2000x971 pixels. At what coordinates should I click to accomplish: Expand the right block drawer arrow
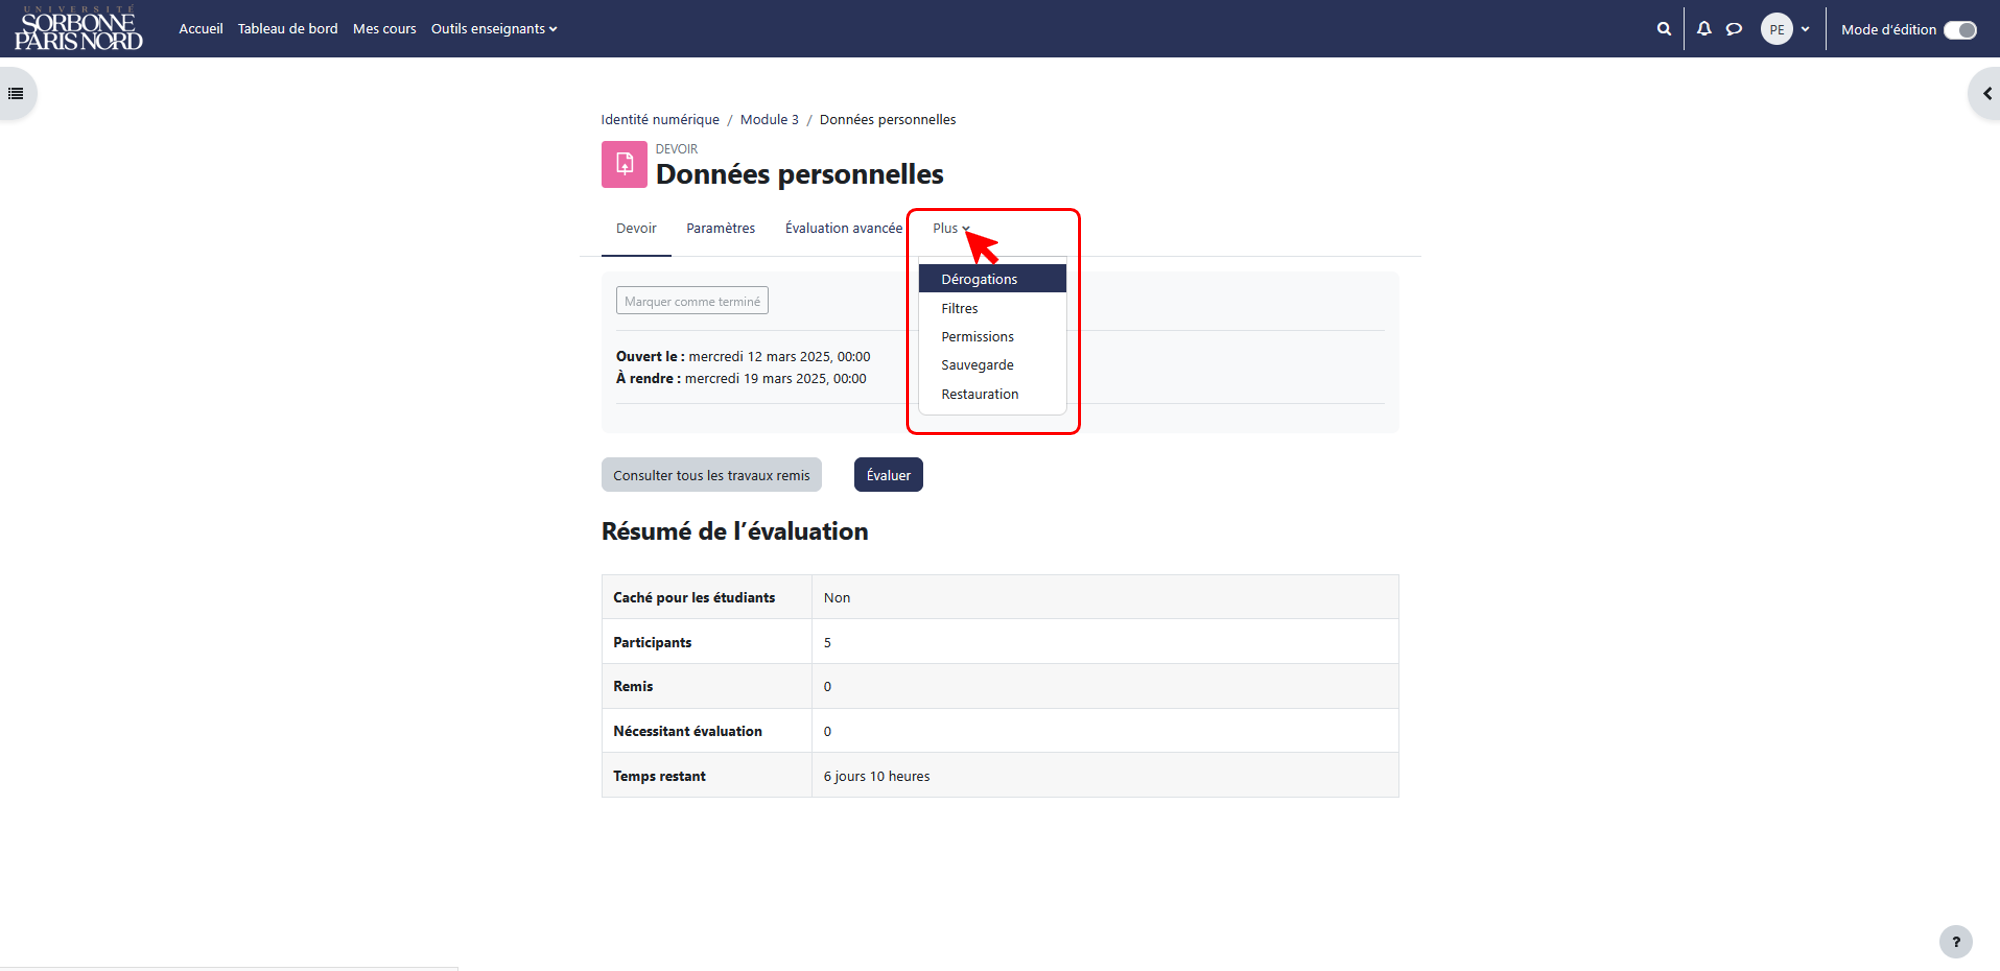coord(1986,93)
